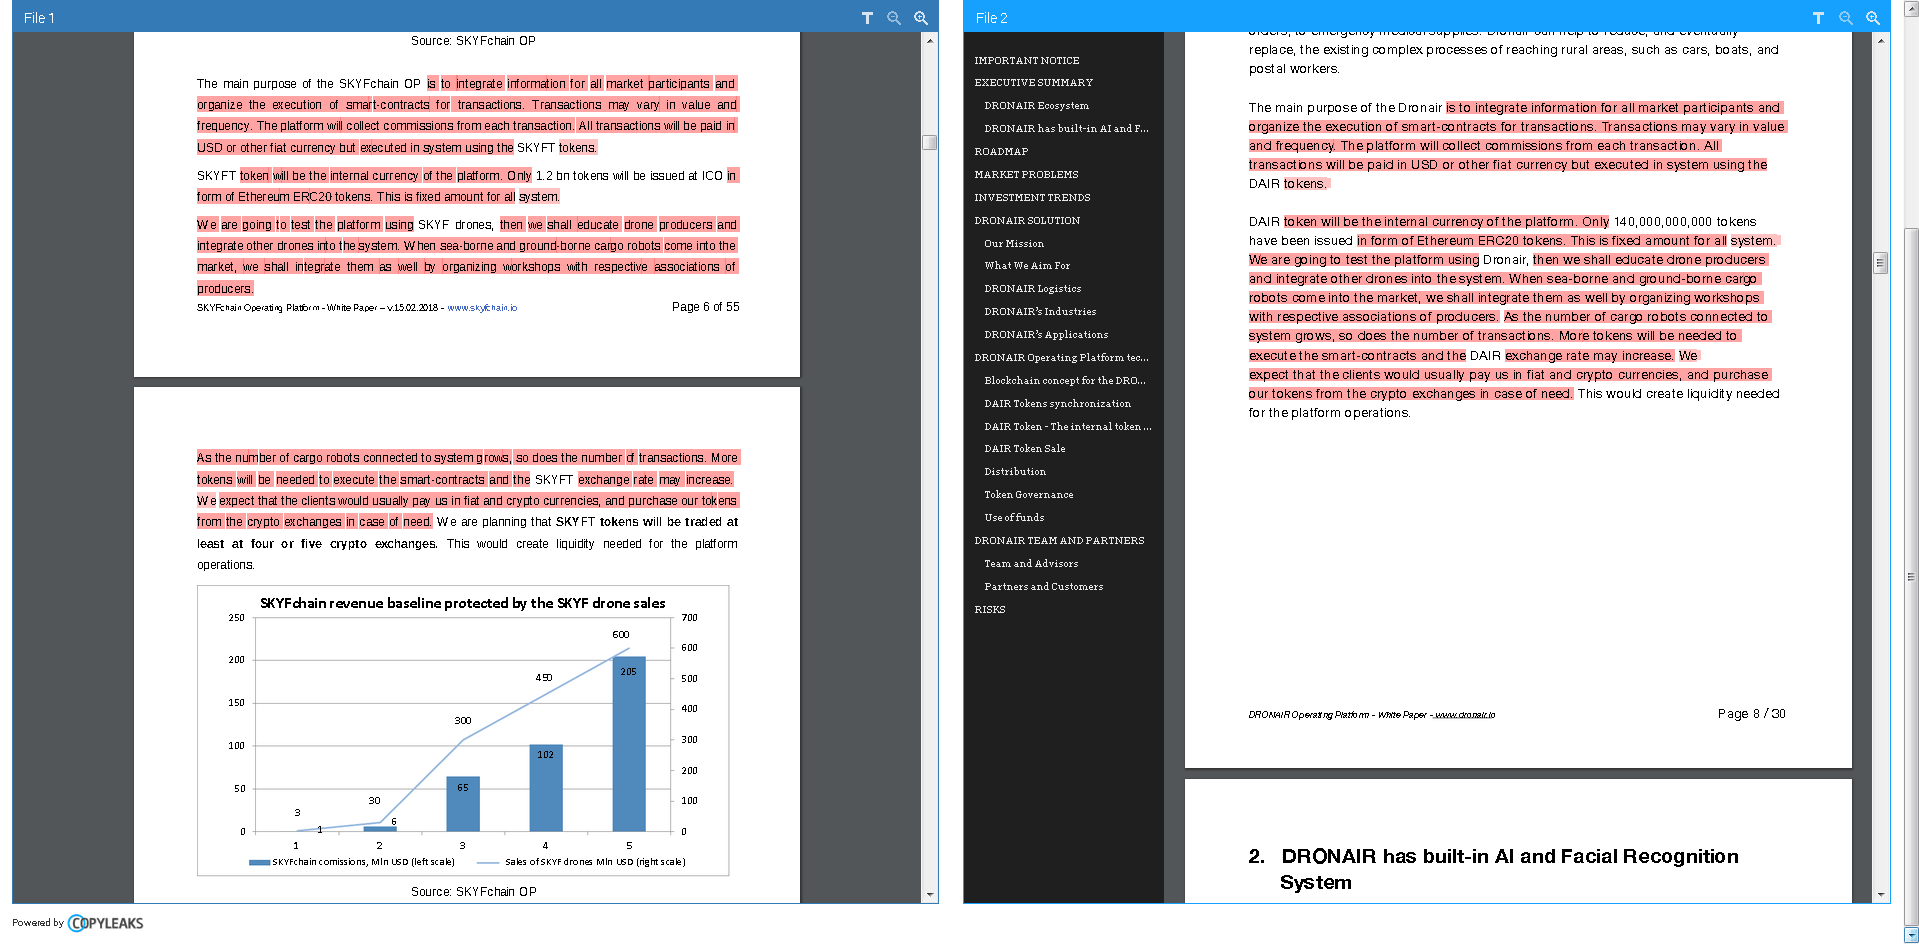Go to DRONAIR TEAM AND PARTNERS section
The height and width of the screenshot is (944, 1919).
(1059, 541)
